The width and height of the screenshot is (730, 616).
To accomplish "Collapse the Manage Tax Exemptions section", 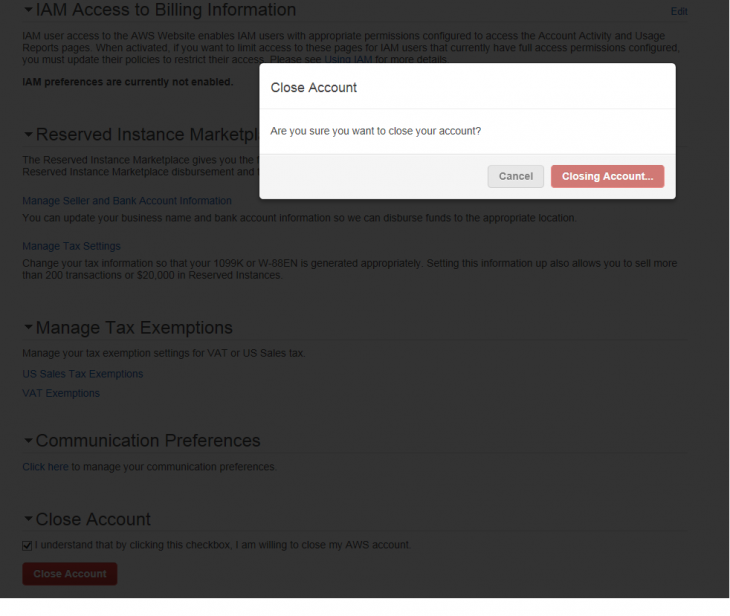I will point(28,328).
